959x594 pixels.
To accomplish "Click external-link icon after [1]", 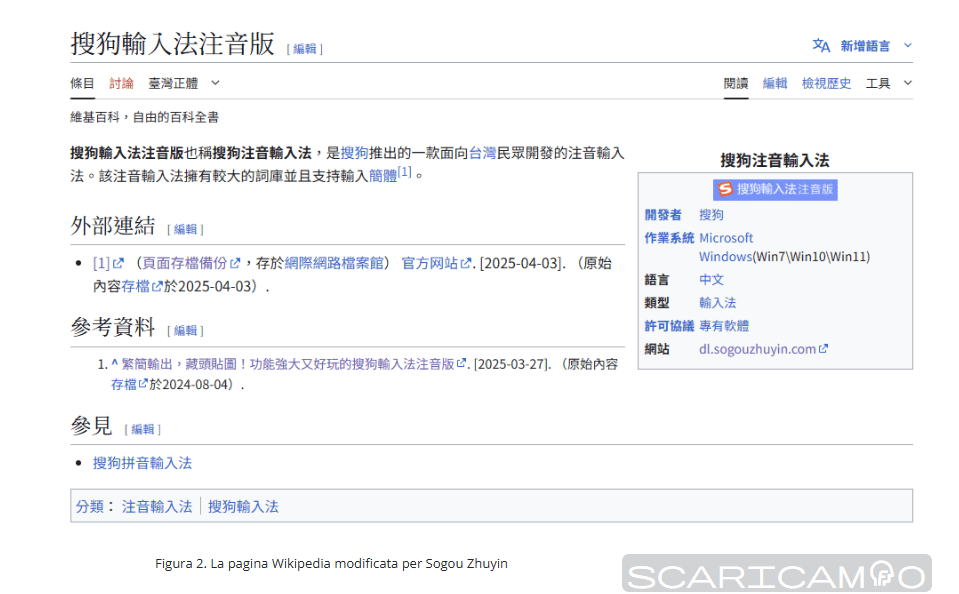I will [118, 263].
